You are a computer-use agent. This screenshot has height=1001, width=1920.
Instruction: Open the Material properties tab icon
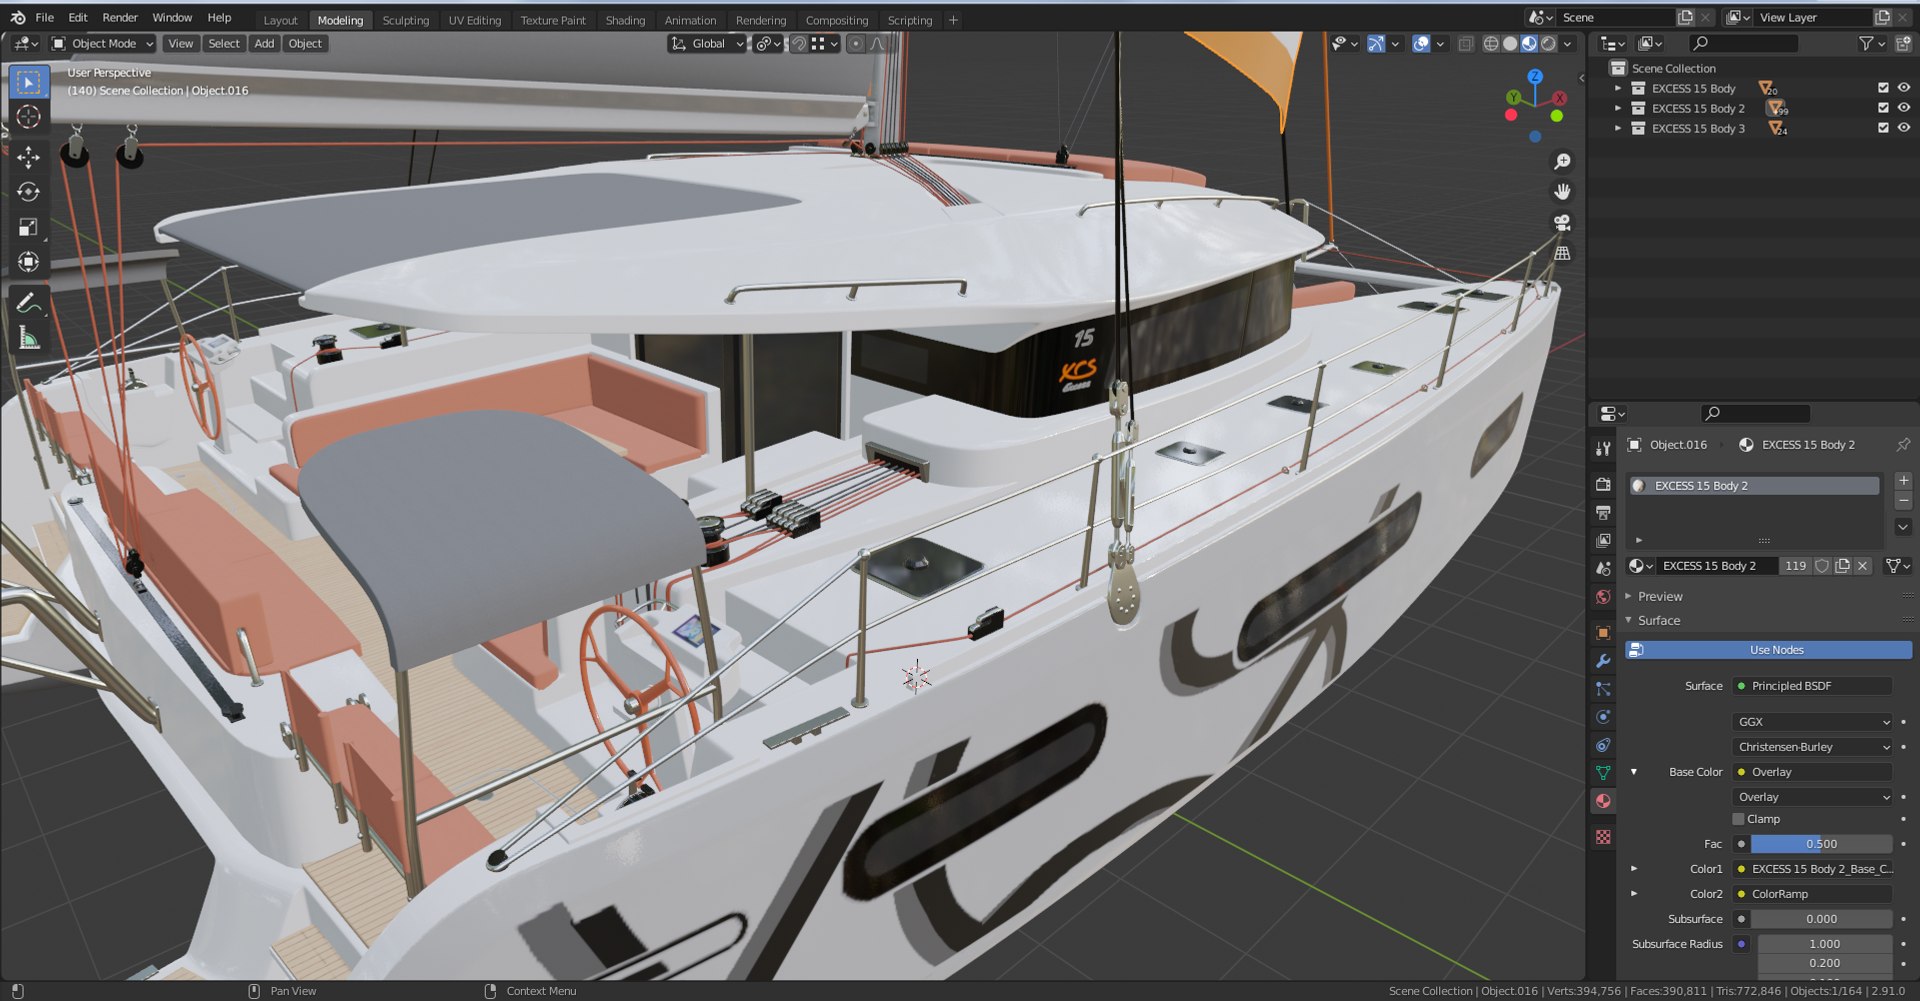[x=1603, y=801]
